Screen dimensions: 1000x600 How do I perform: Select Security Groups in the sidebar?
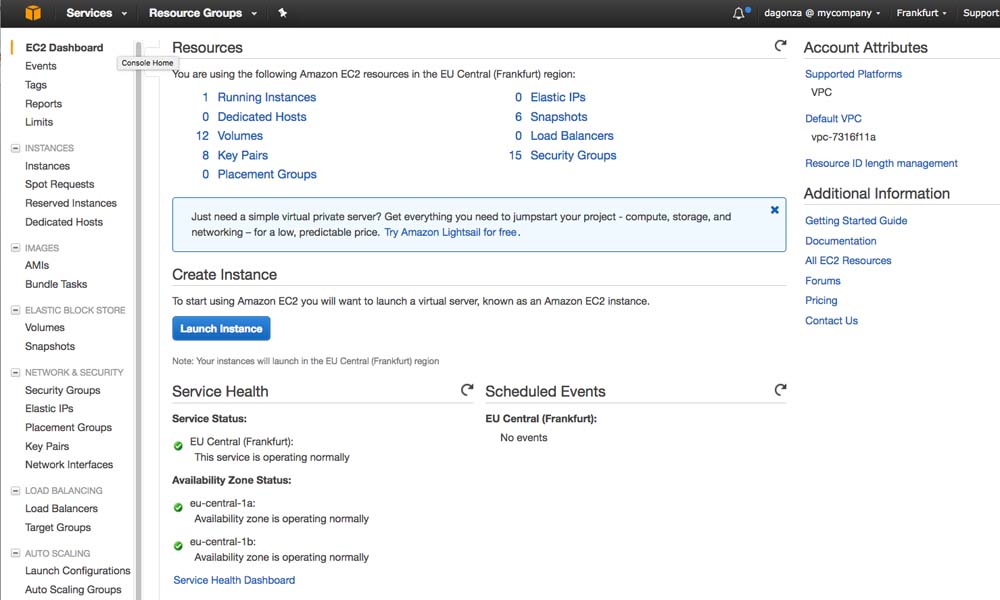62,390
